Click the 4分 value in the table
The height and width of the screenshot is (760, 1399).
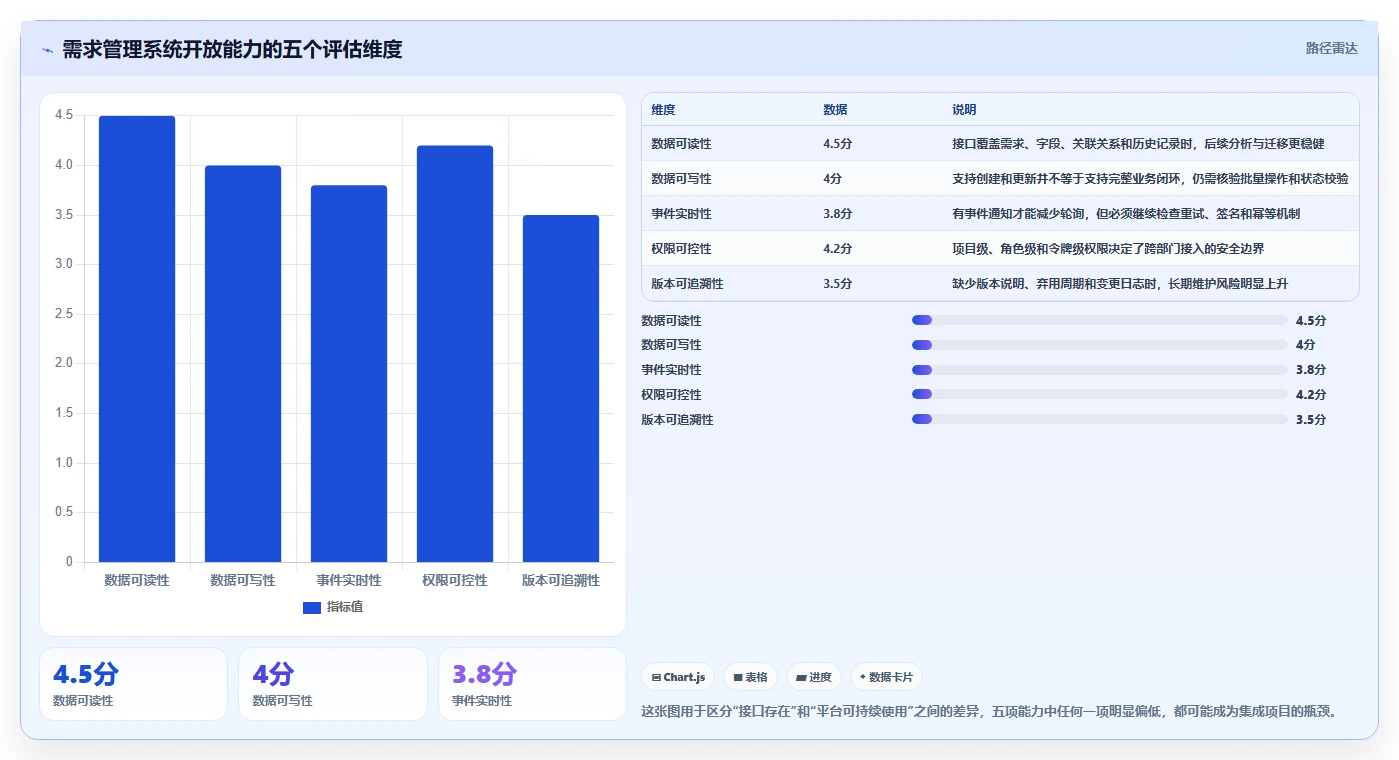pos(832,179)
